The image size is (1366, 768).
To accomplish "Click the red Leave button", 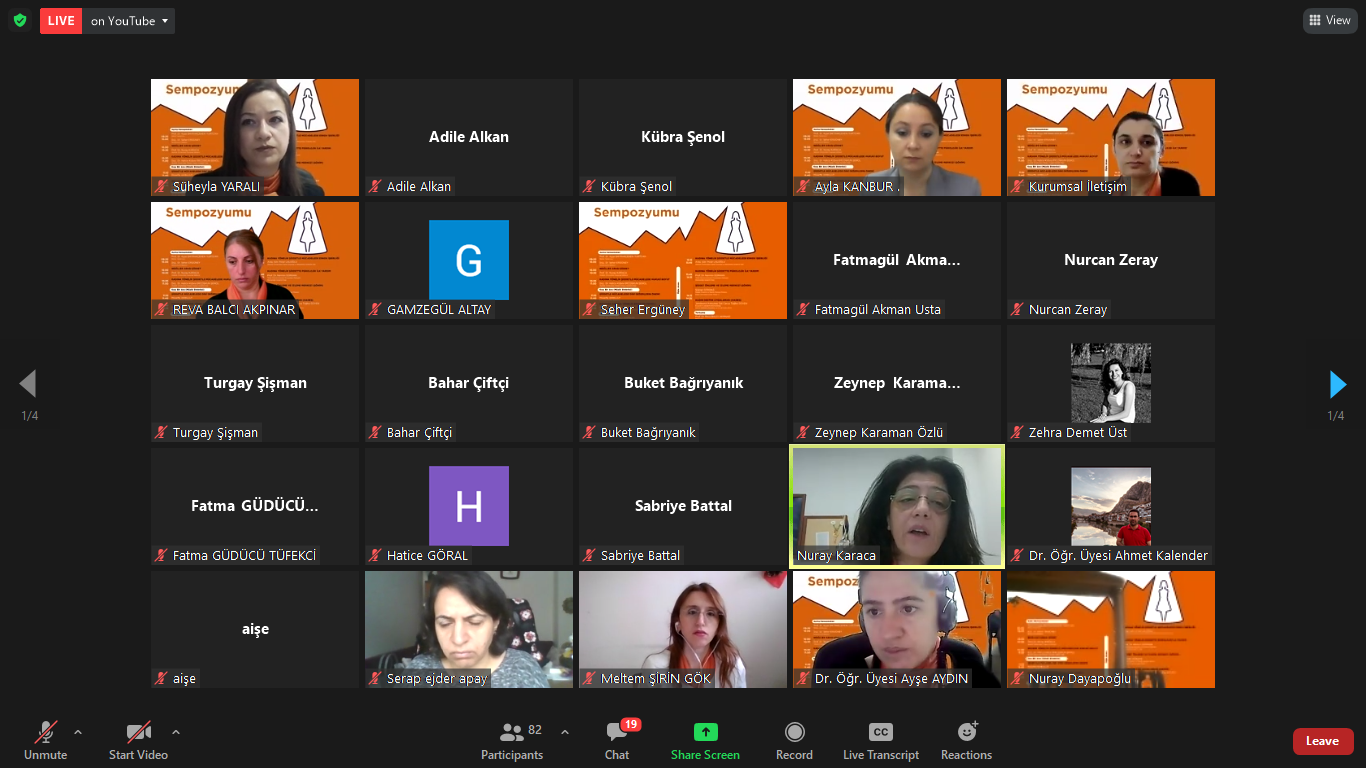I will 1322,741.
